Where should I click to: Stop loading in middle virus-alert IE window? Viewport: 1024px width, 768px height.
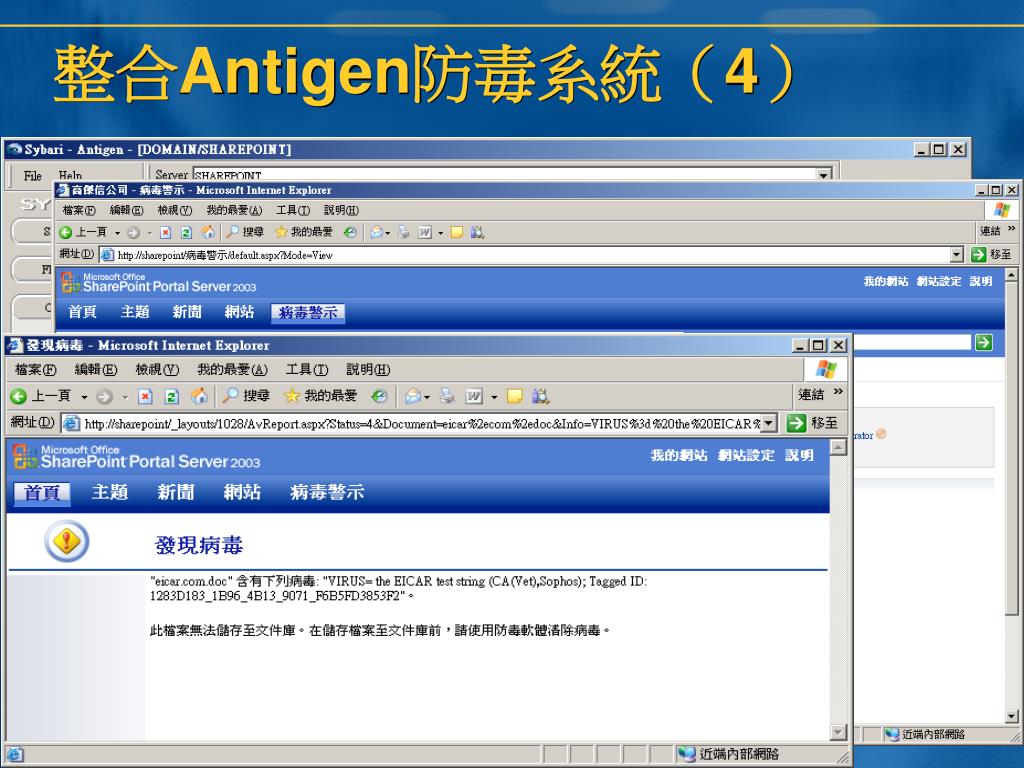pos(165,232)
